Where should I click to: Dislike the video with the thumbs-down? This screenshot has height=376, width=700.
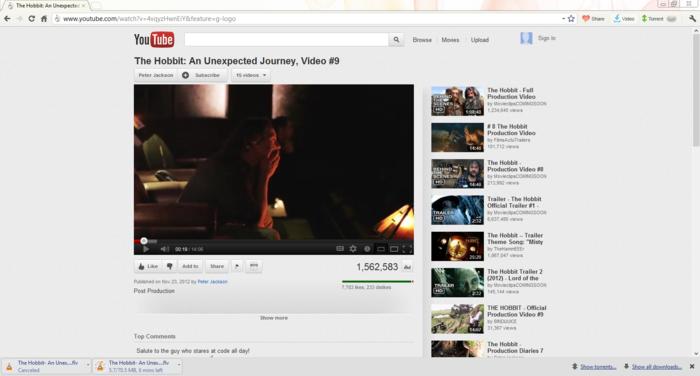170,266
